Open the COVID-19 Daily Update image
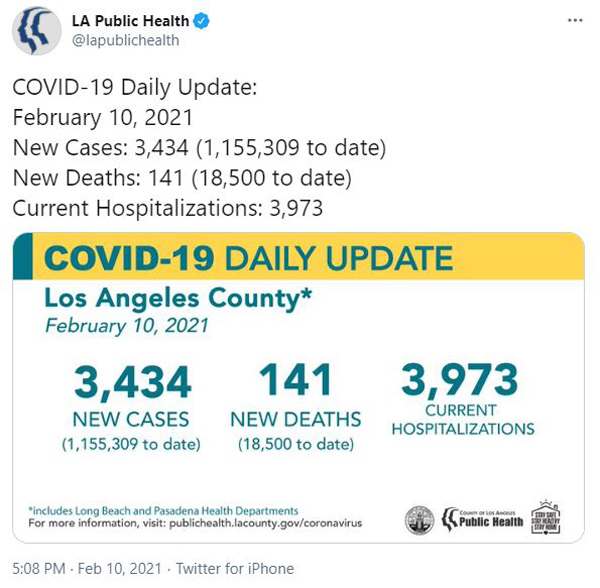The width and height of the screenshot is (600, 588). (298, 388)
